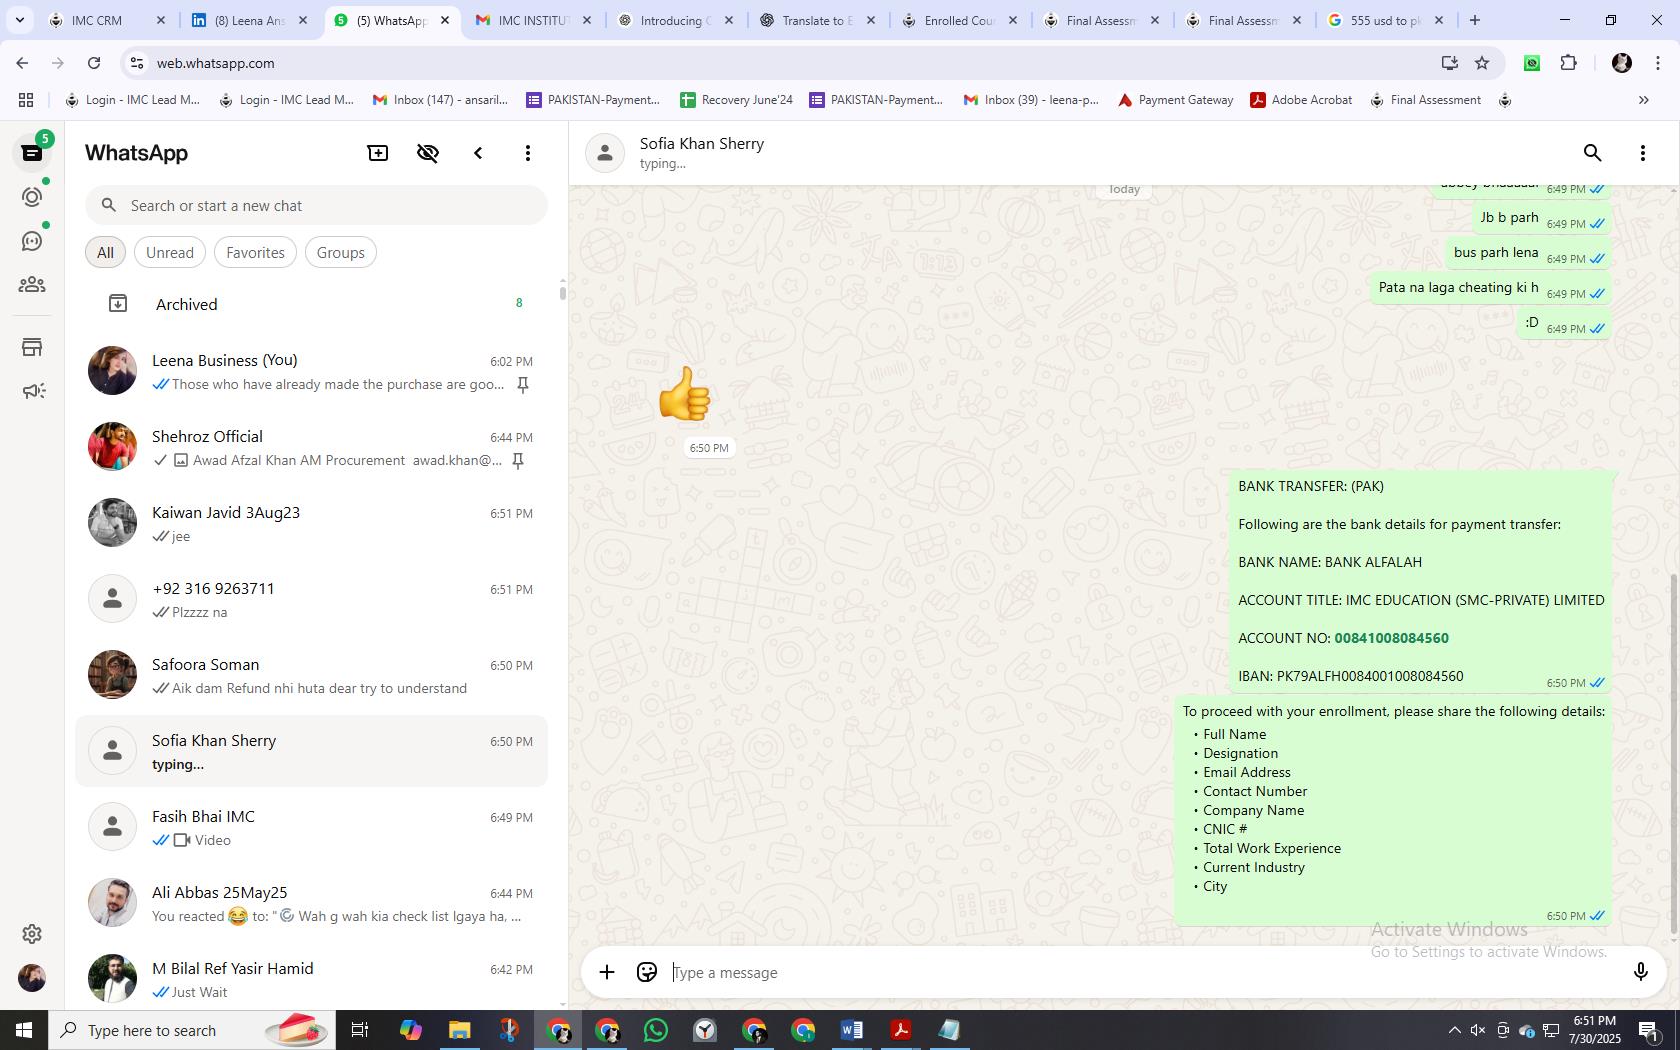The height and width of the screenshot is (1050, 1680).
Task: Open Payment Gateway bookmark
Action: pyautogui.click(x=1175, y=100)
